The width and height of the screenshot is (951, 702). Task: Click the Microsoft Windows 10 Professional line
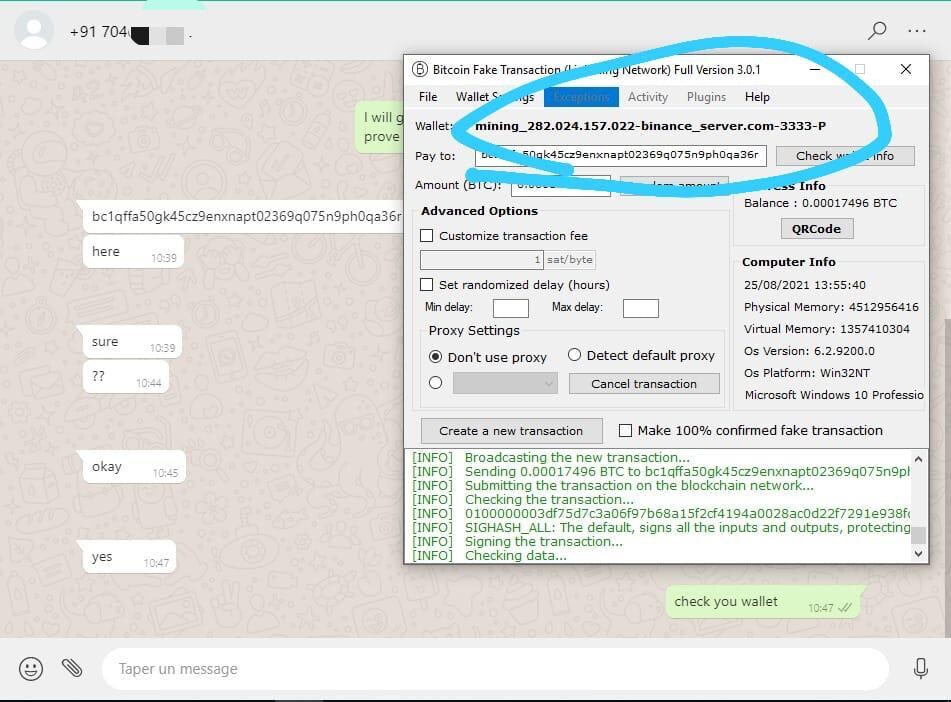coord(834,395)
